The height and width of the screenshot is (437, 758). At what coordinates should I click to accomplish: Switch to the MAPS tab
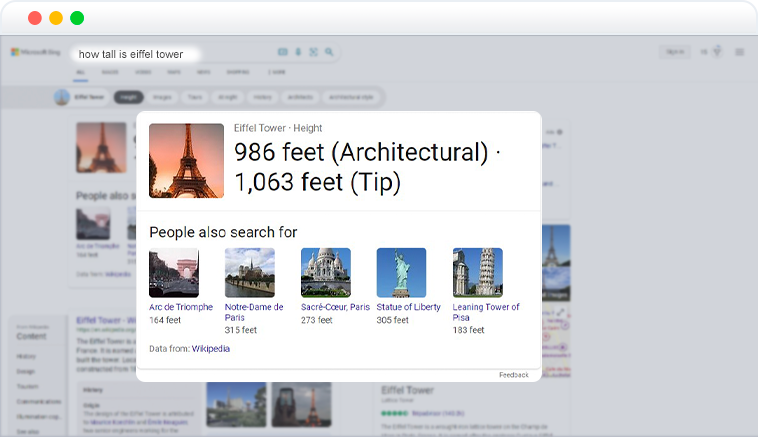(174, 72)
